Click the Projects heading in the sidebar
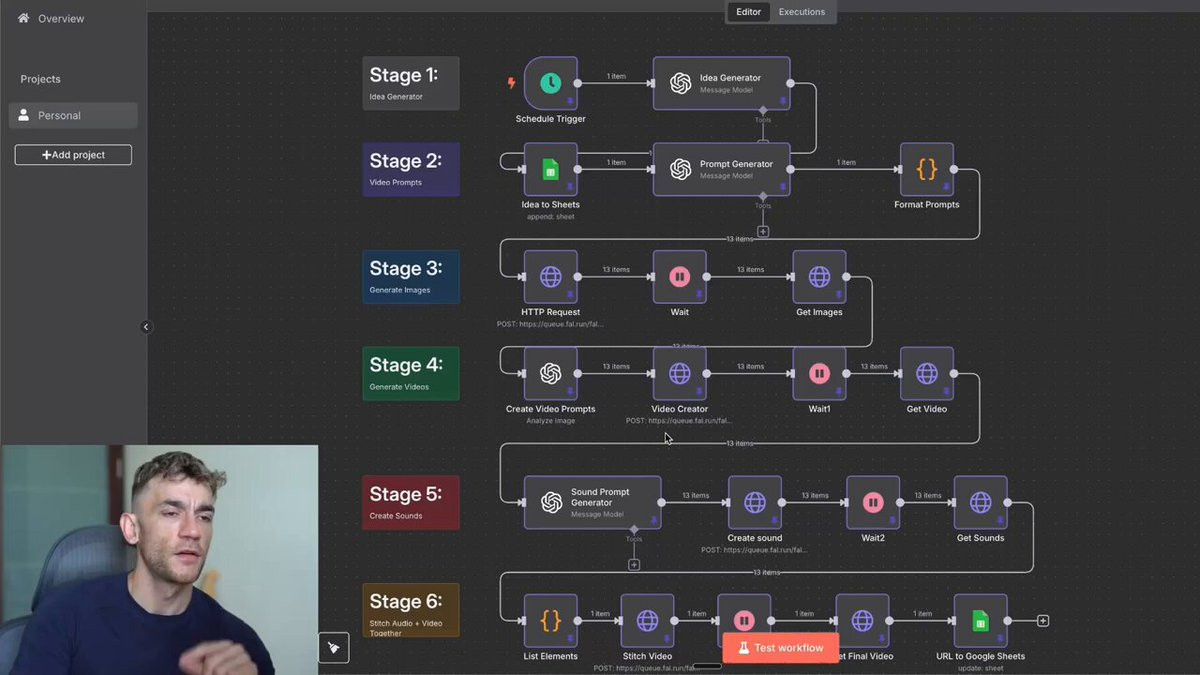 coord(40,79)
